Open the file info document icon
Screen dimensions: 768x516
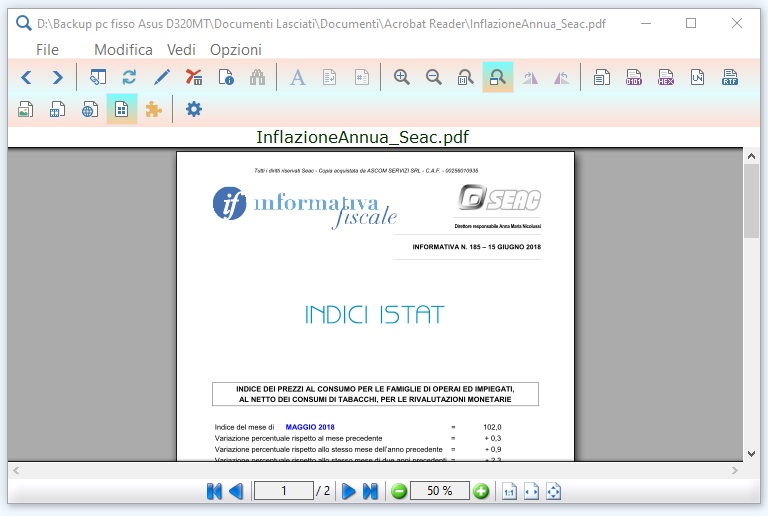pyautogui.click(x=226, y=77)
